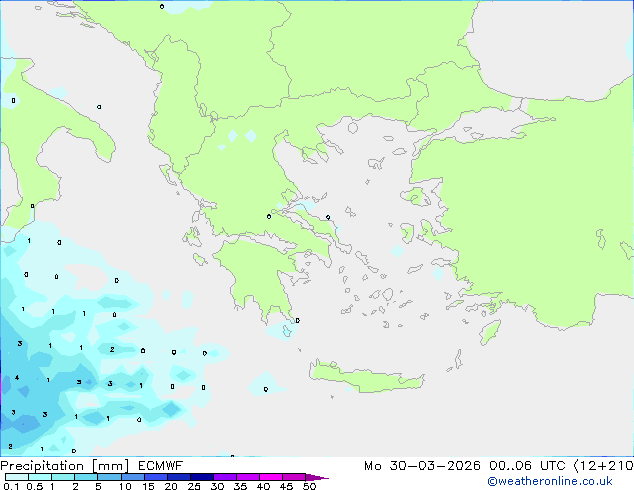Screen dimensions: 634x490
Task: Click the '40' legend scale label
Action: [x=263, y=486]
